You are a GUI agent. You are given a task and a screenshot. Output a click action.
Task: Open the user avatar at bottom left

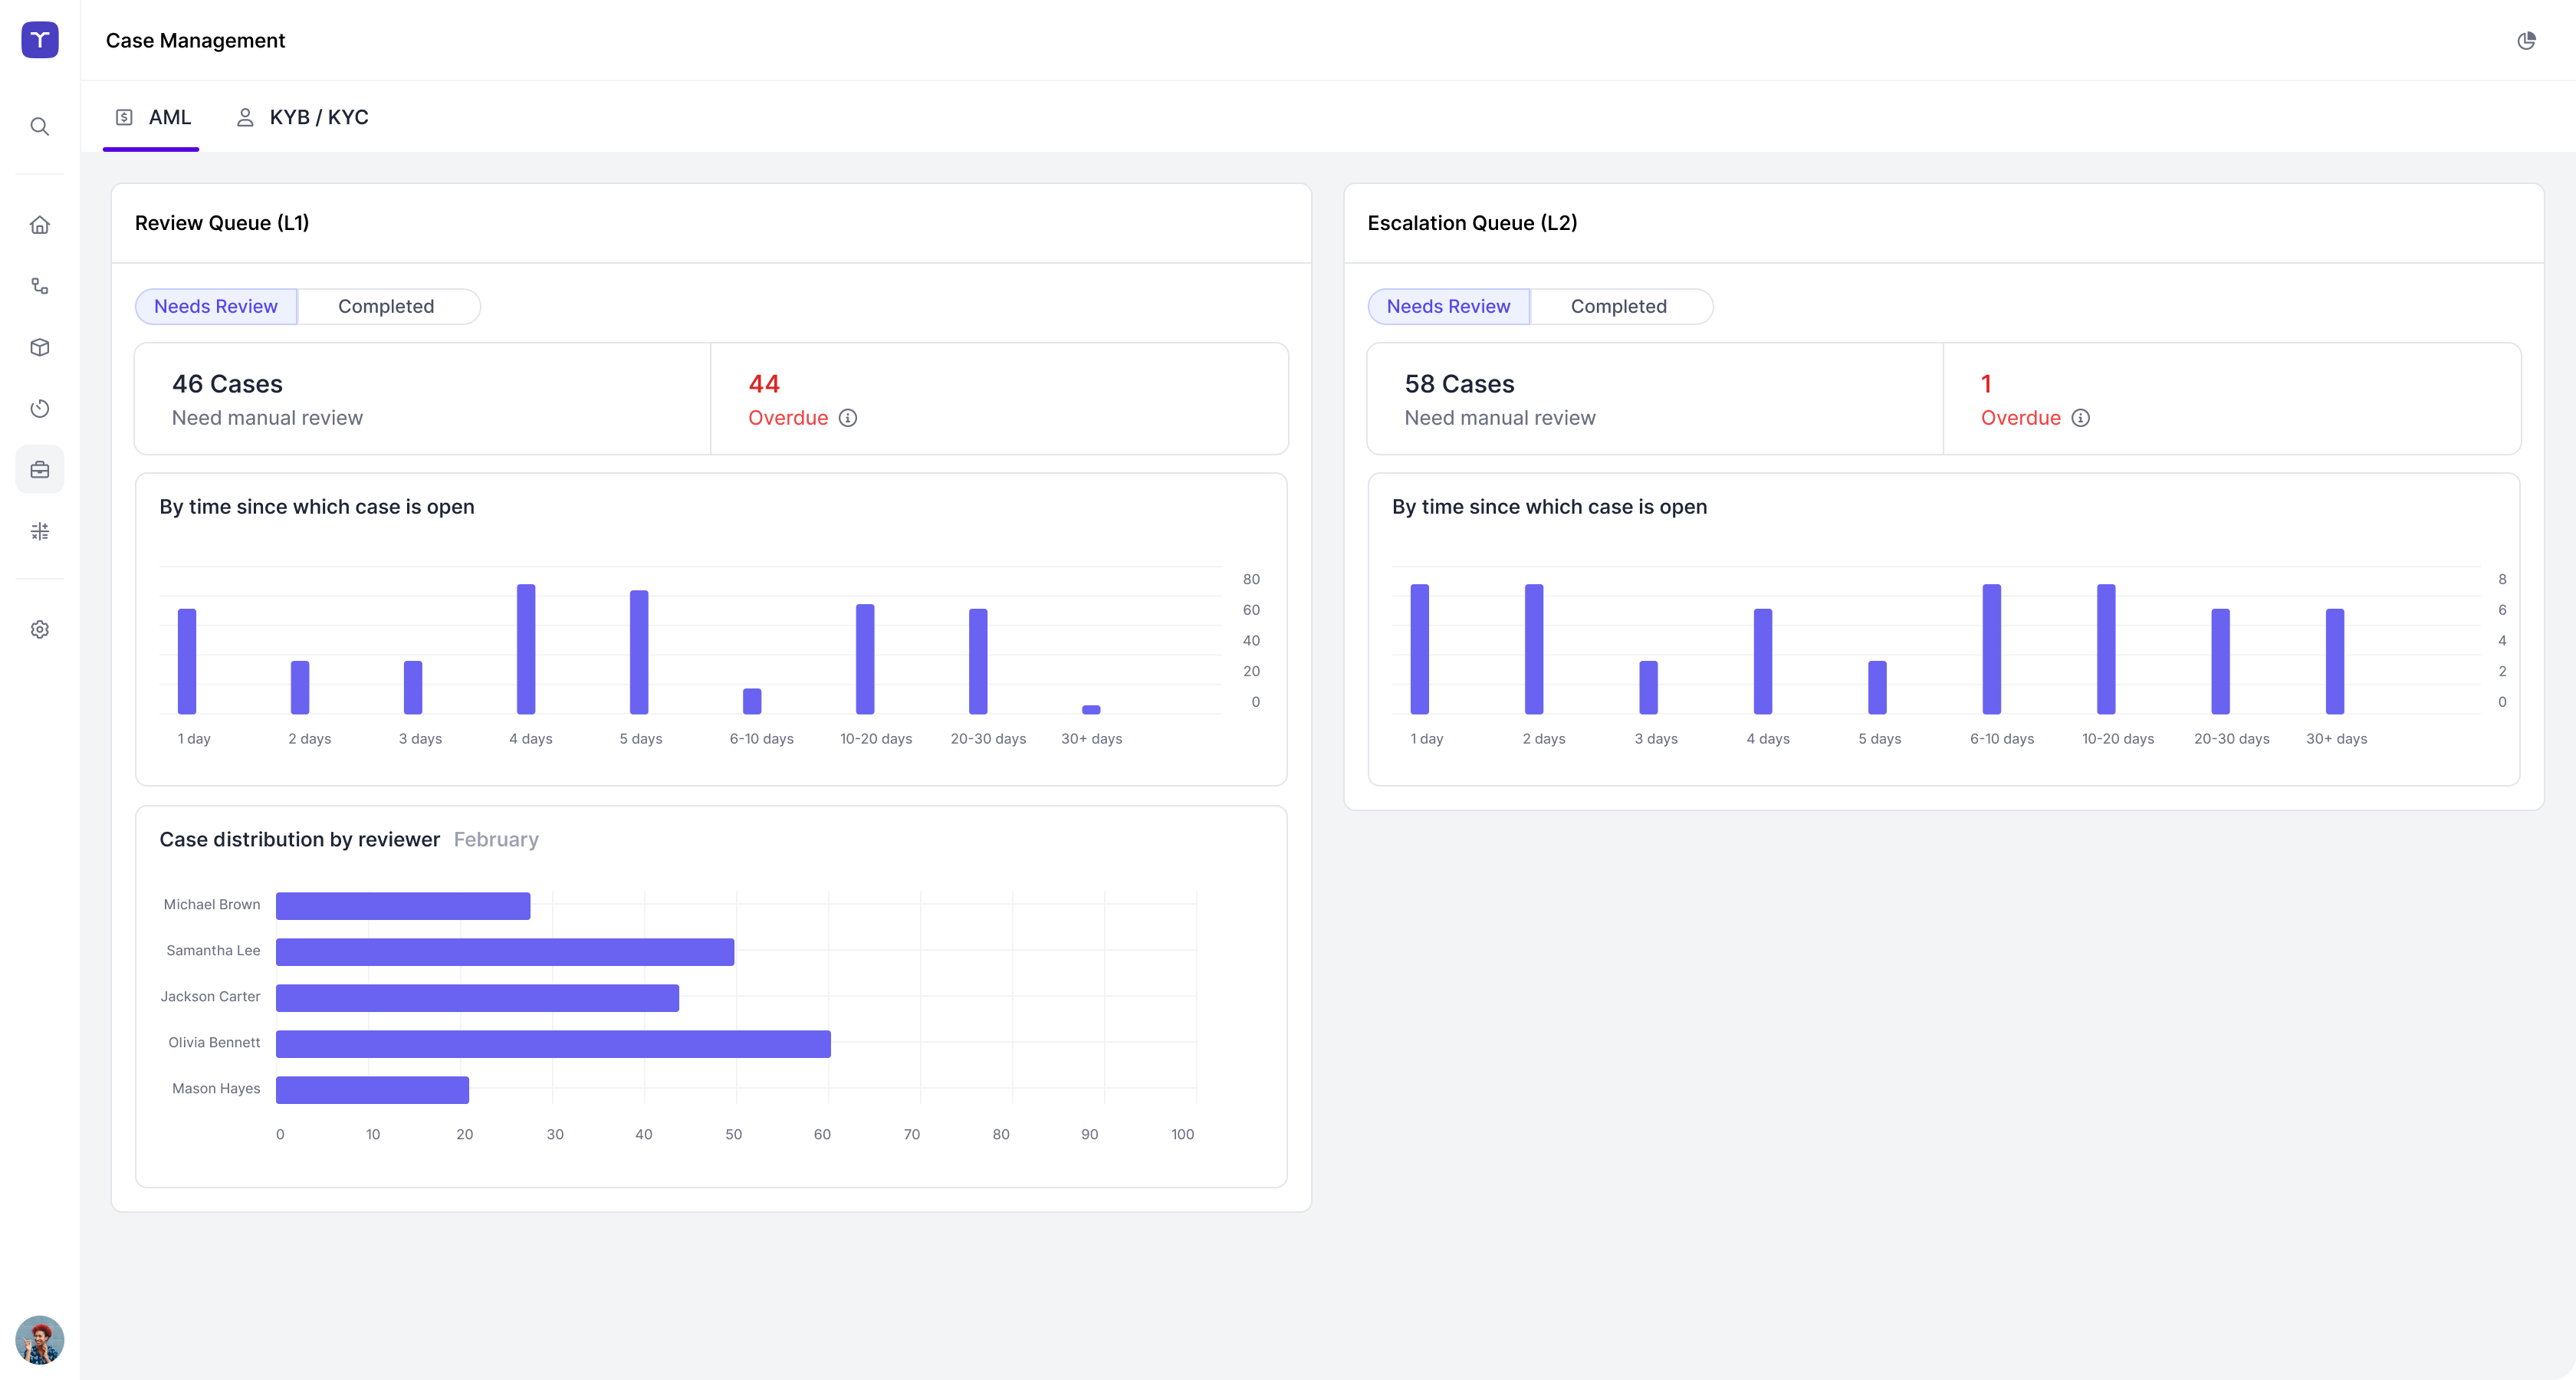[40, 1339]
